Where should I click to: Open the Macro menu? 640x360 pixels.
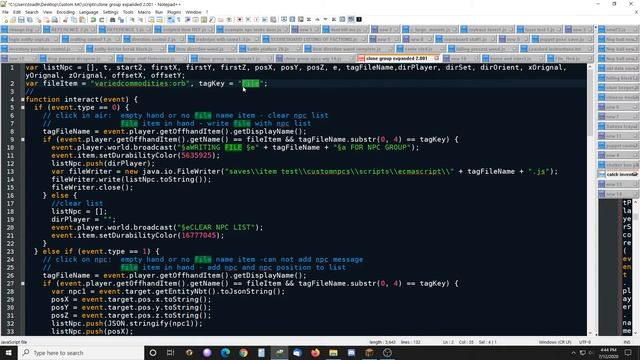pyautogui.click(x=144, y=12)
